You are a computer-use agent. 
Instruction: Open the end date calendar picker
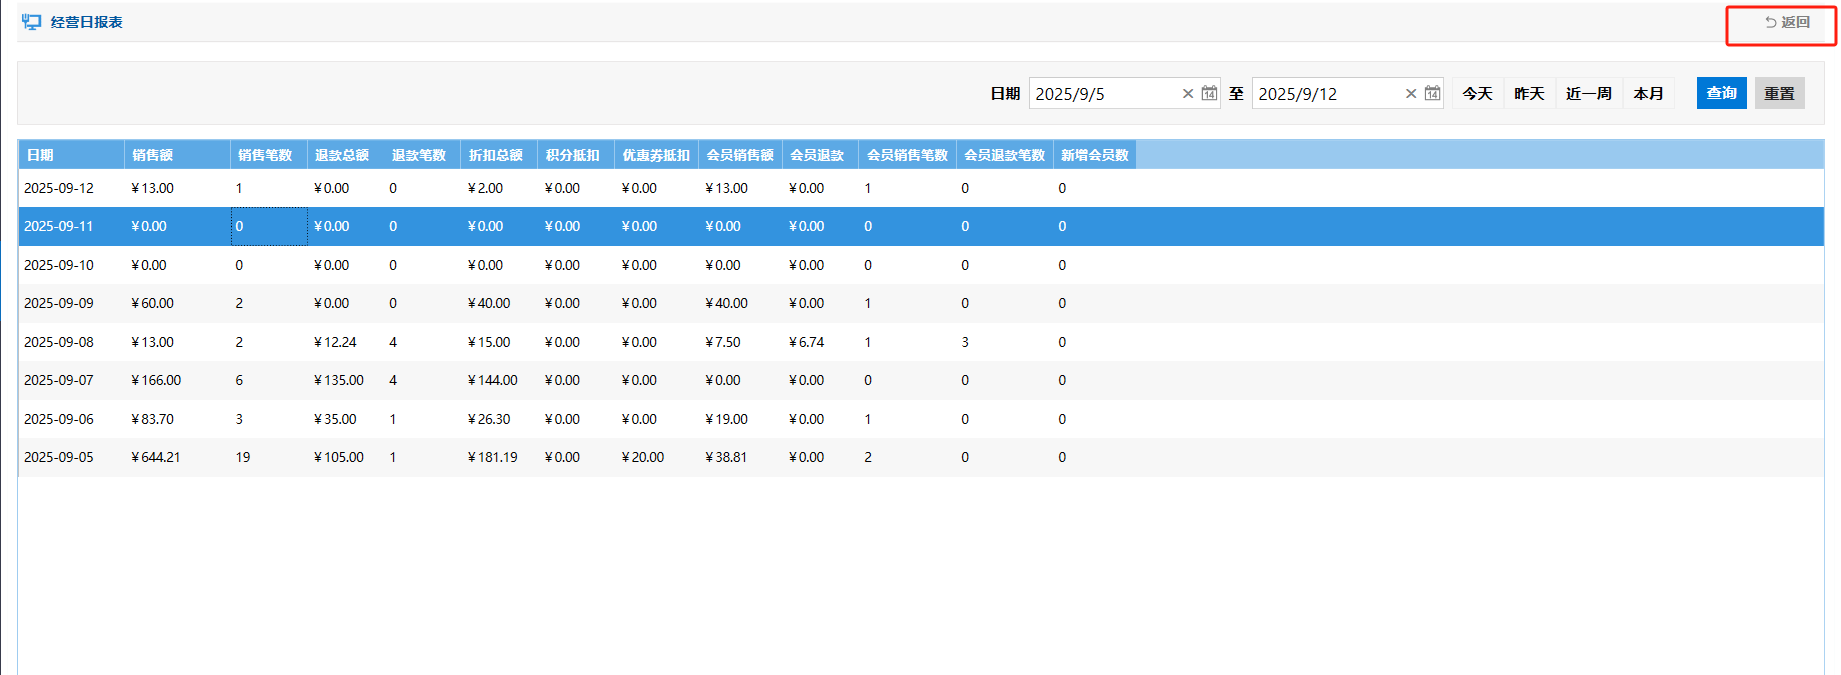1432,93
